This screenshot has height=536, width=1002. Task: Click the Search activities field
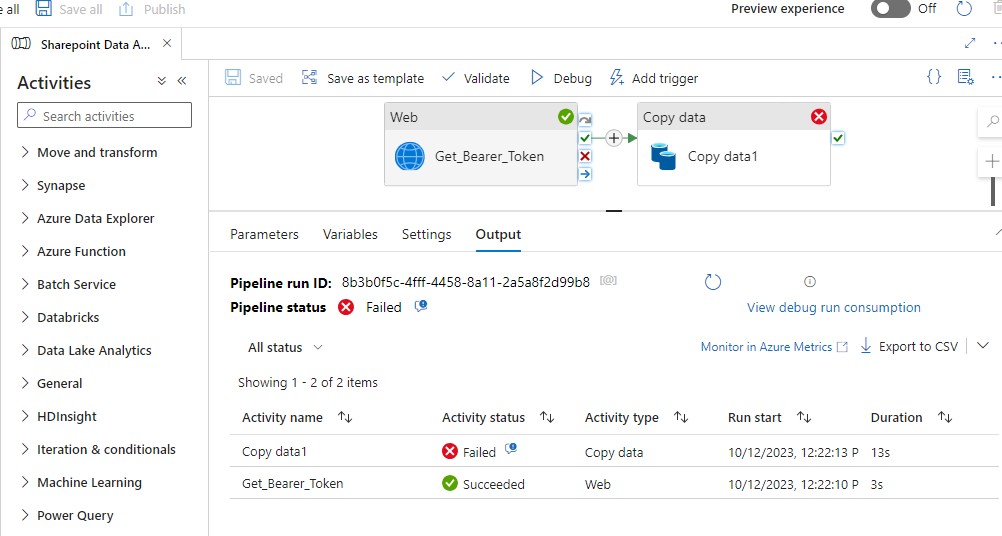point(105,116)
